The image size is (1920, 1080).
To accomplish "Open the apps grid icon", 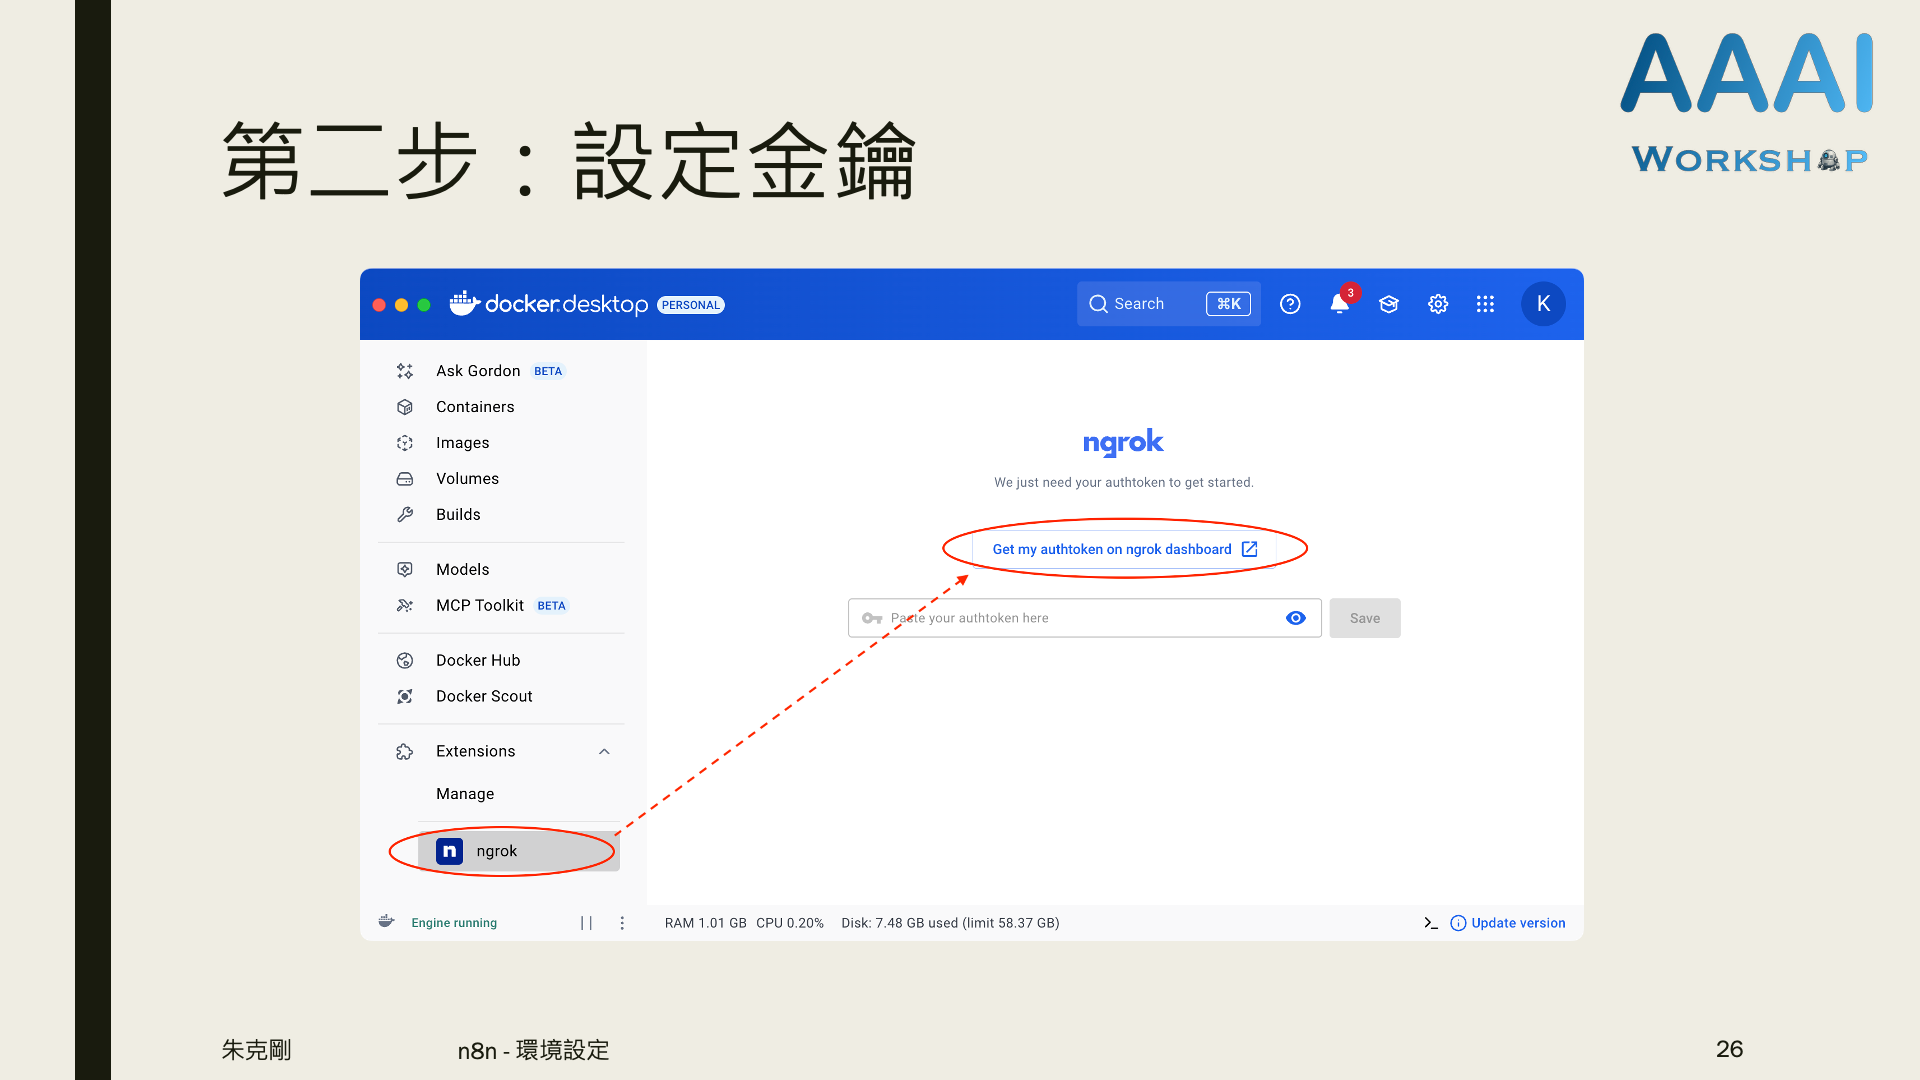I will point(1485,304).
